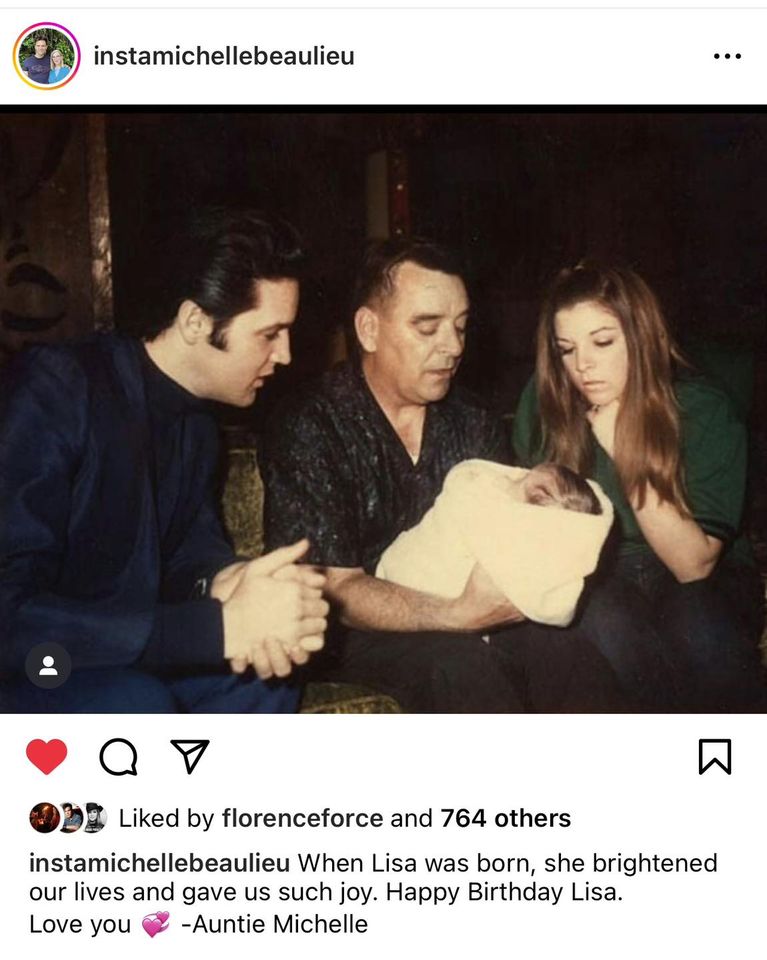Tap the '-Auntie Michelle' caption signature
The width and height of the screenshot is (767, 960).
(x=274, y=924)
